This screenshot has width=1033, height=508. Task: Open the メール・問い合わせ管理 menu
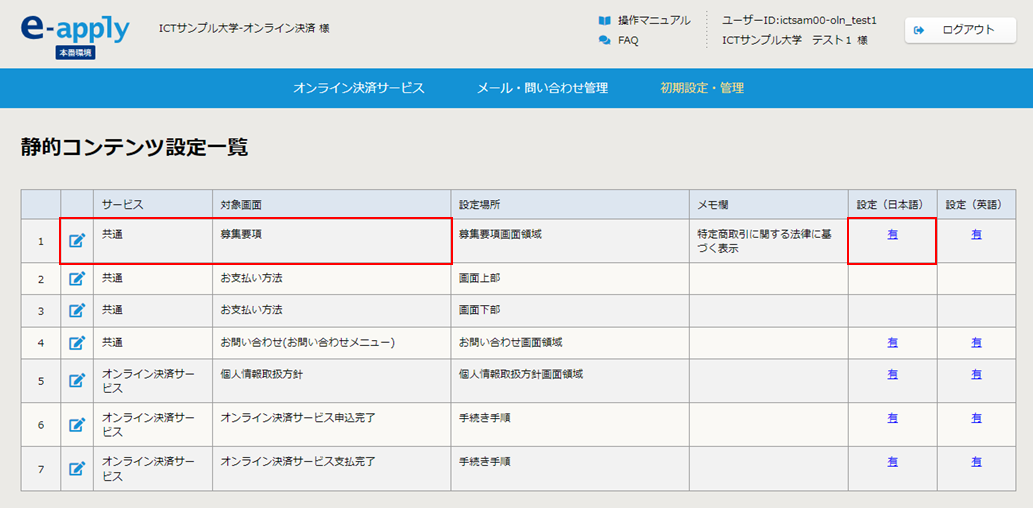542,88
